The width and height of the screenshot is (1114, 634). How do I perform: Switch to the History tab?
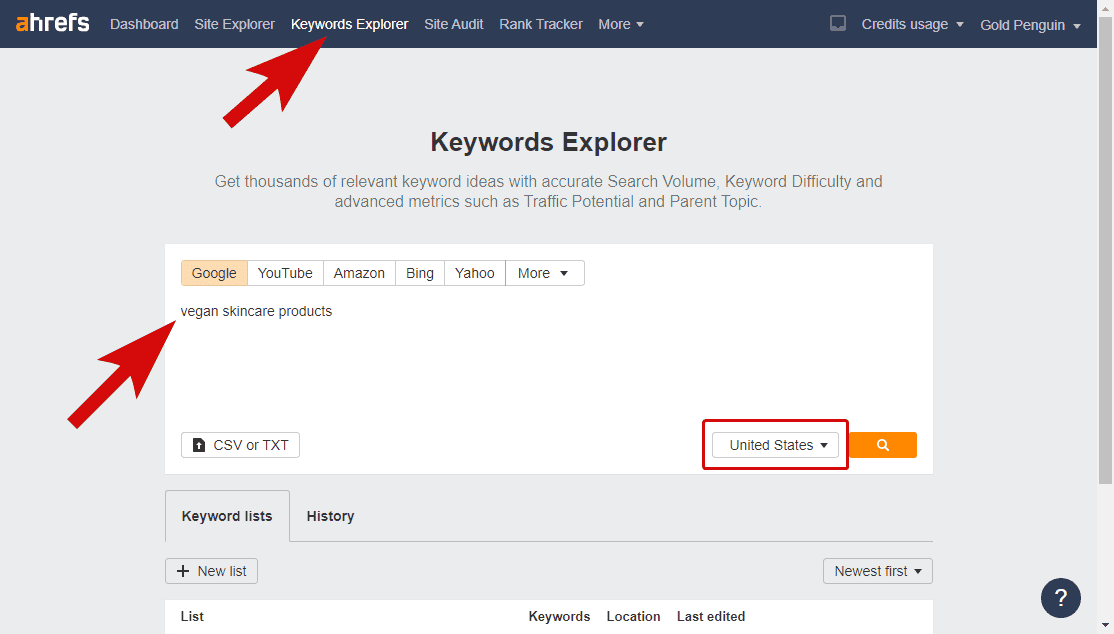330,516
